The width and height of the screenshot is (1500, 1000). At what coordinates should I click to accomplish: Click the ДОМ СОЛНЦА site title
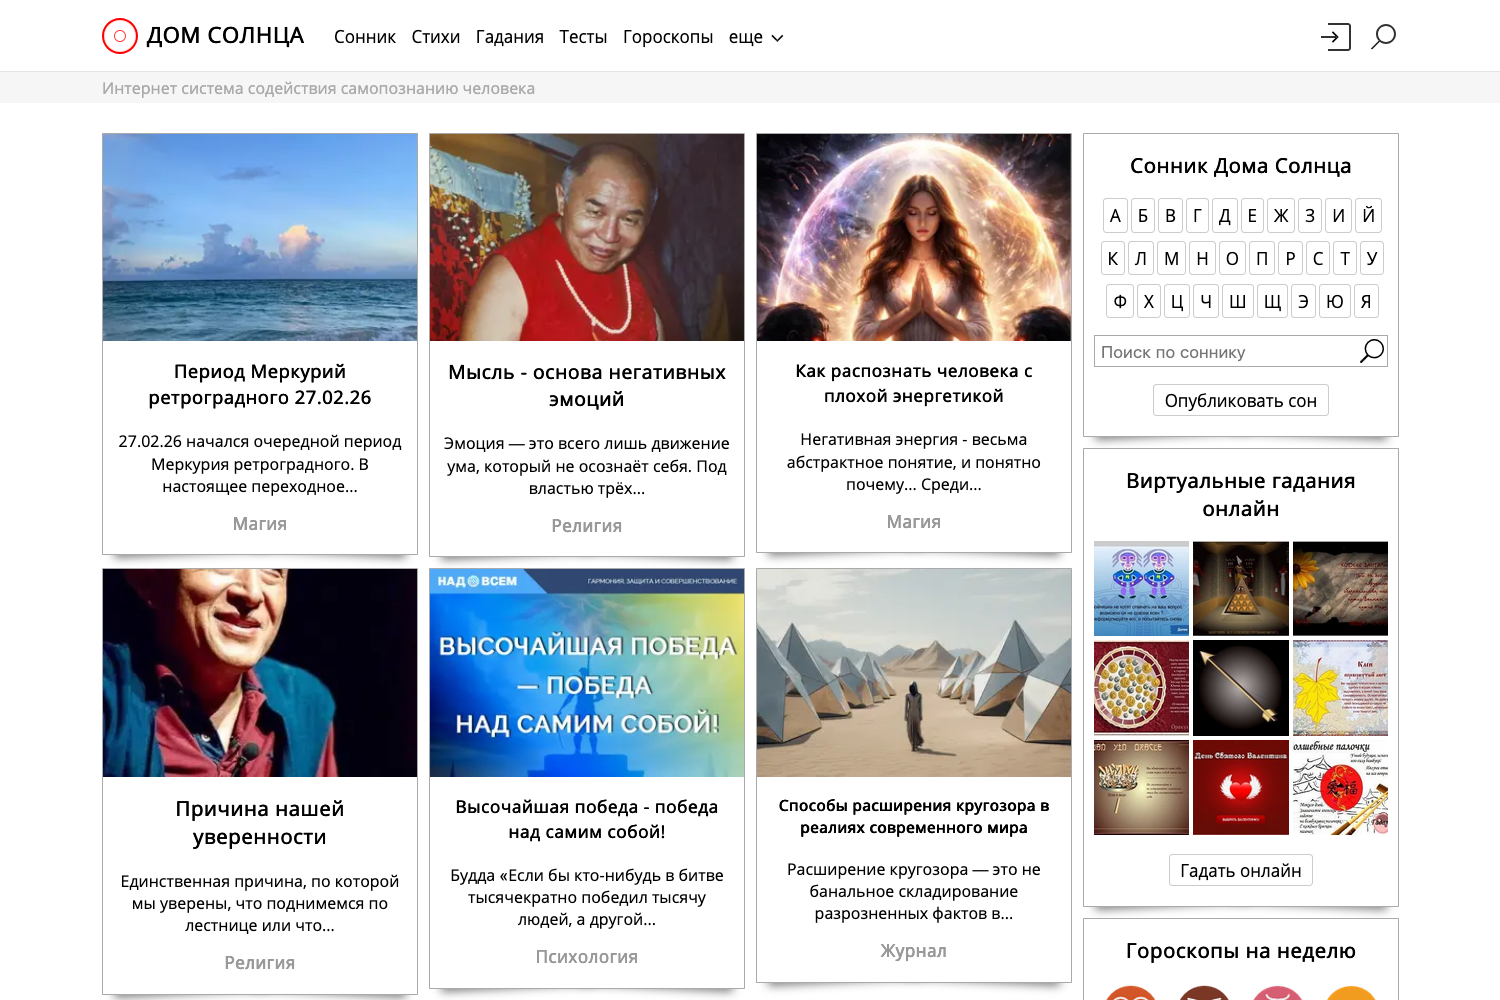(225, 36)
